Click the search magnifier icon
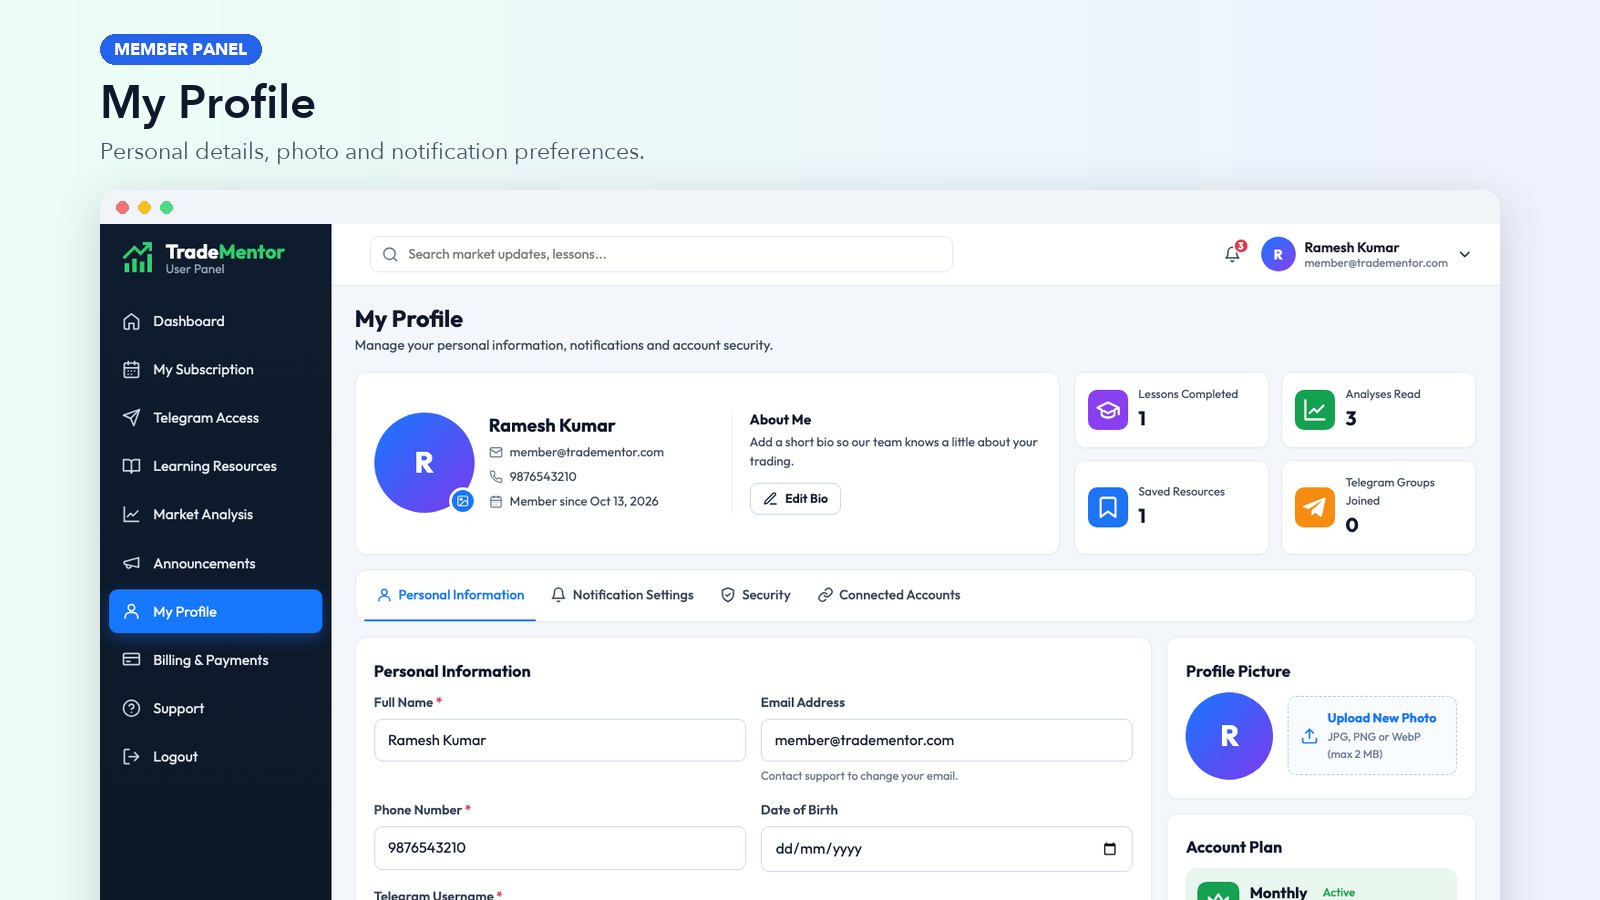 coord(390,254)
